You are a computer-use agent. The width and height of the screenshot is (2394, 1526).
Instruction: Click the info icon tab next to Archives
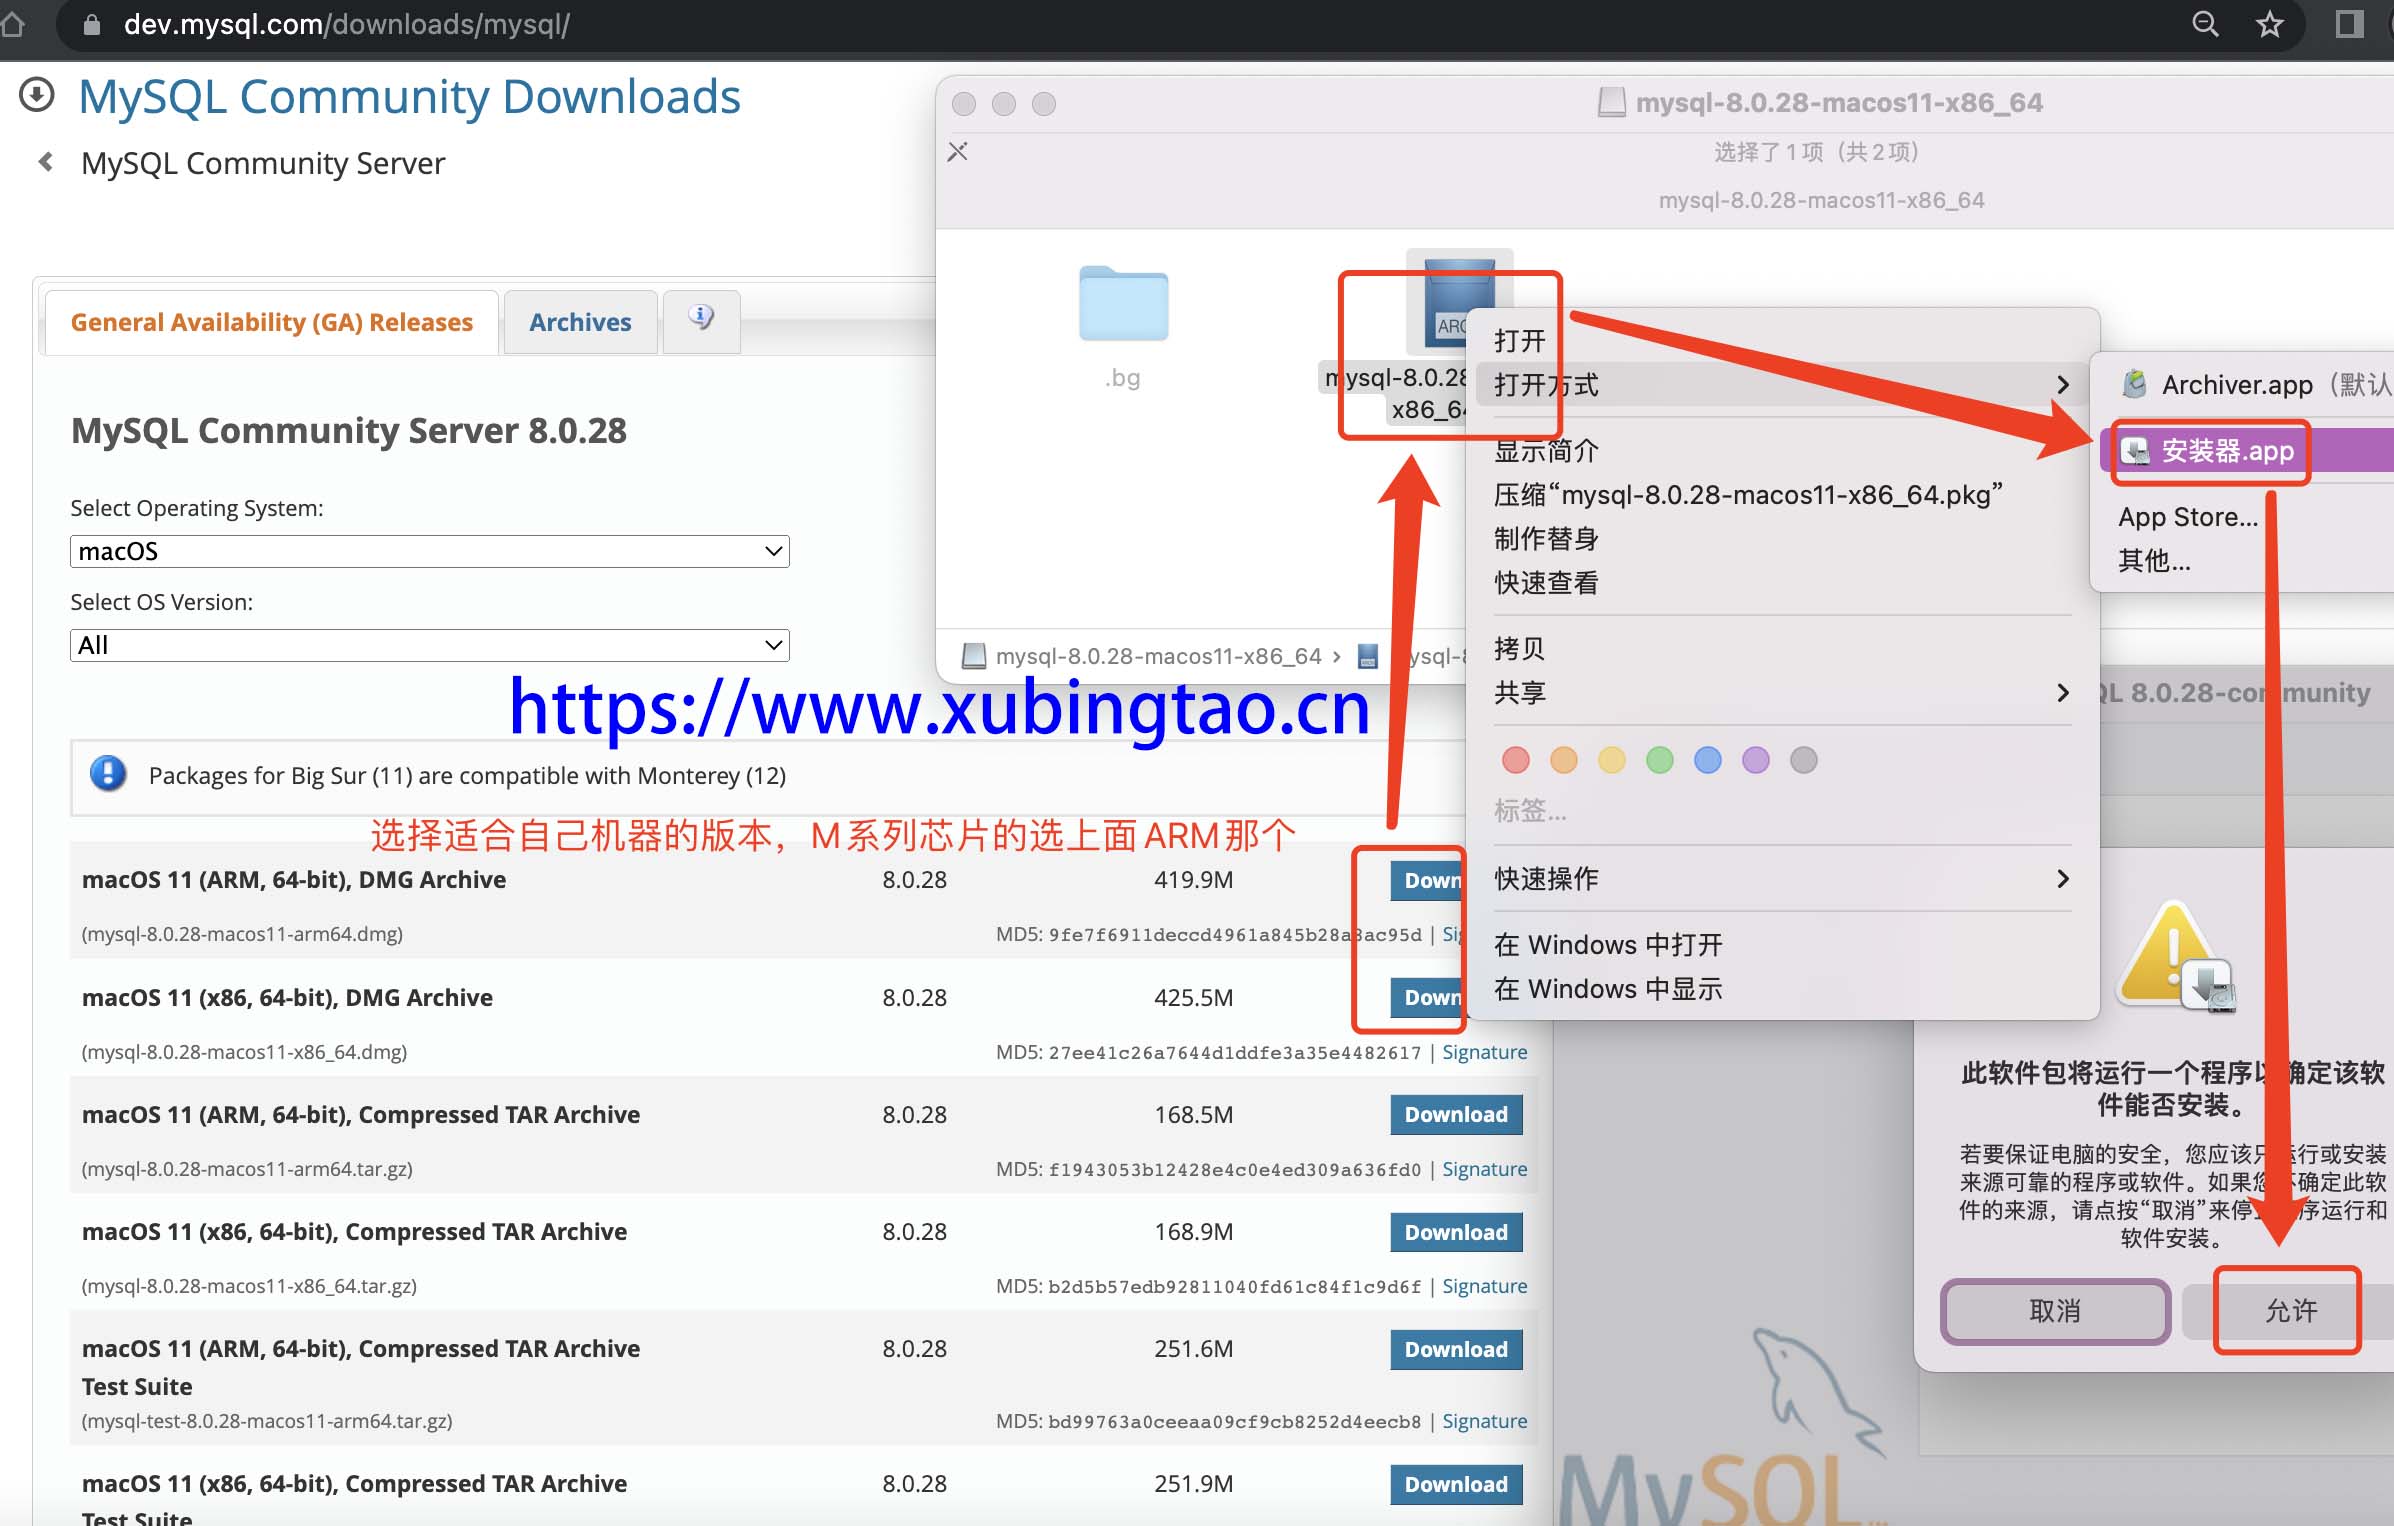coord(701,320)
